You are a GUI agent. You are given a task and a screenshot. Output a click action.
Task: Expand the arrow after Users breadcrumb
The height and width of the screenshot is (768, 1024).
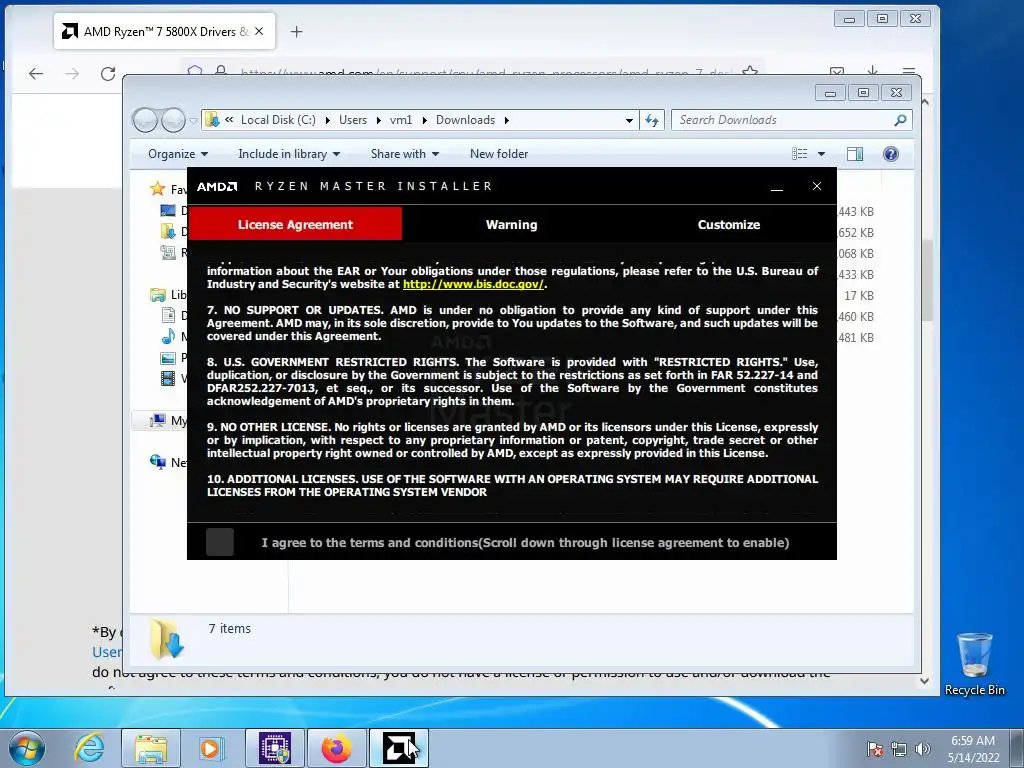pos(378,120)
